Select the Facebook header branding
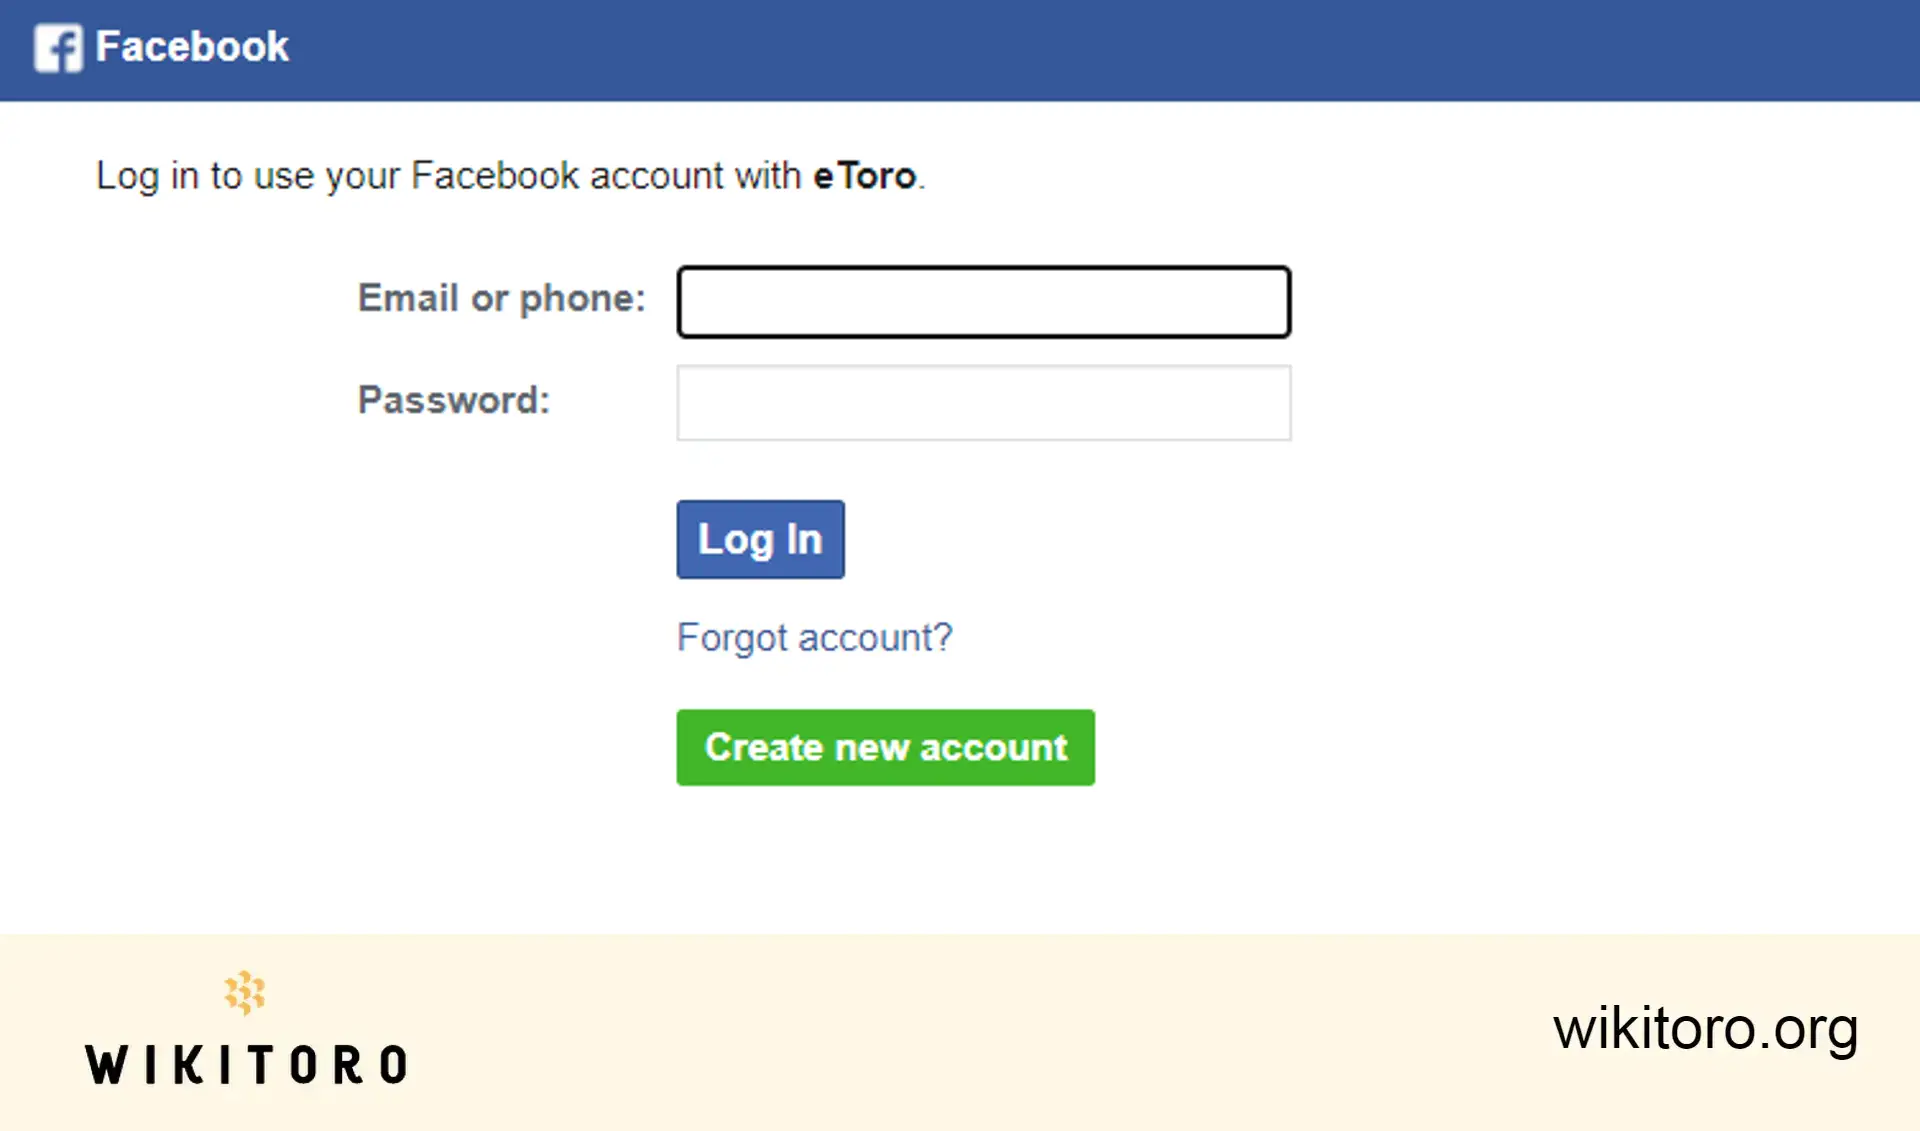Image resolution: width=1920 pixels, height=1131 pixels. [x=160, y=46]
